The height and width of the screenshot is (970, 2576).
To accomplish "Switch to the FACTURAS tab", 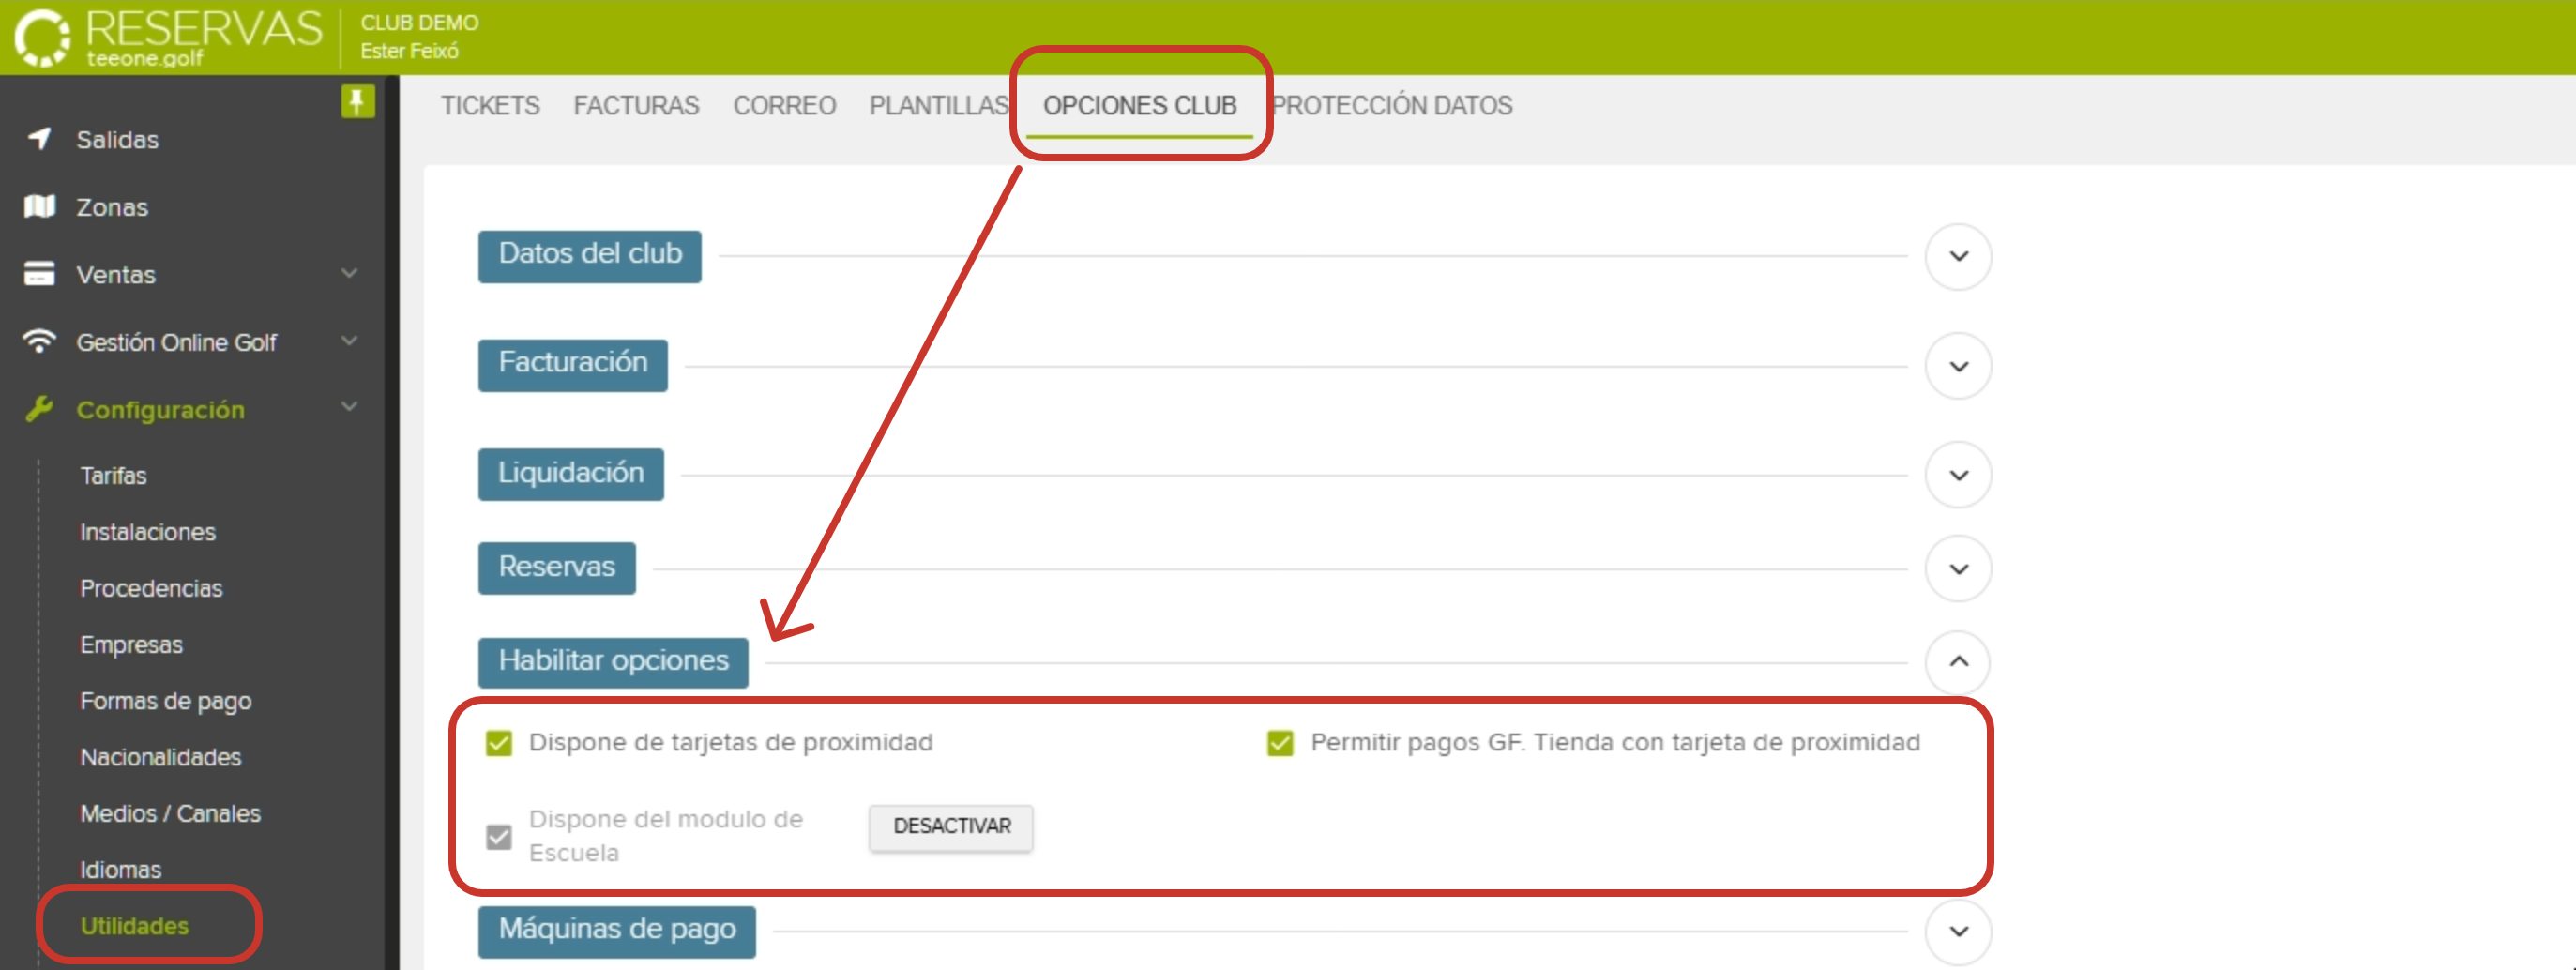I will [x=636, y=105].
